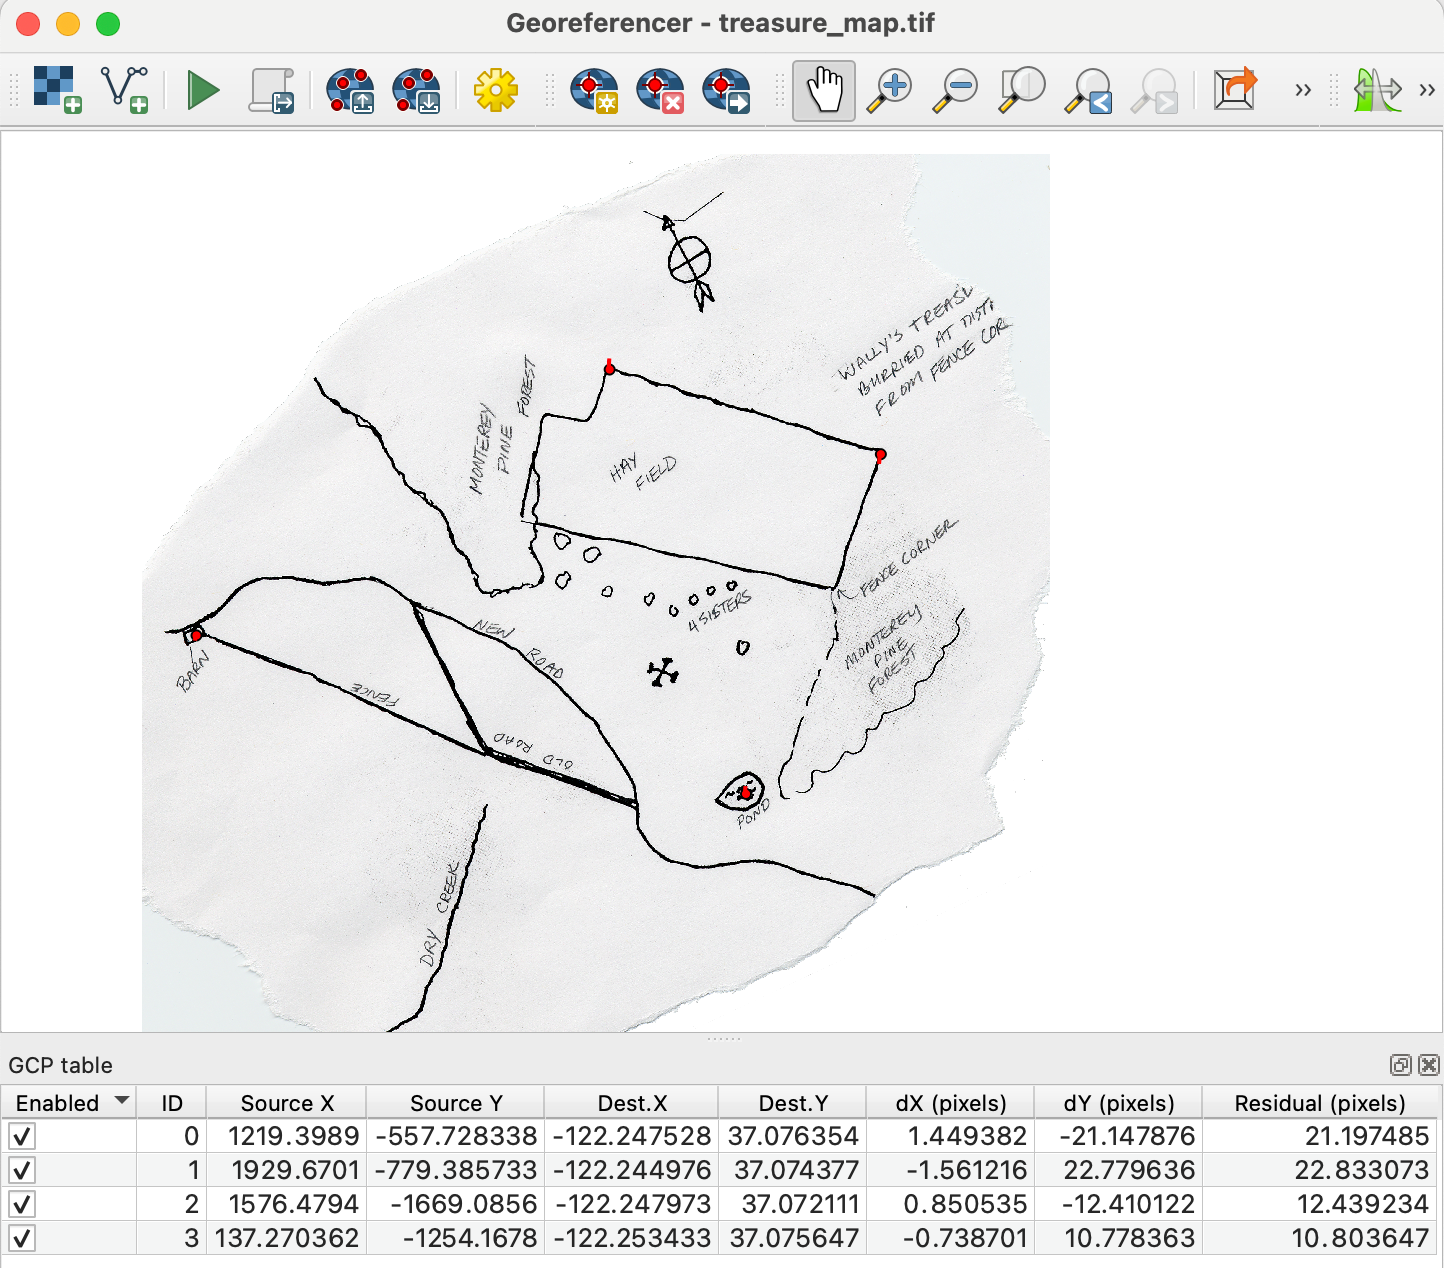Uncheck the enabled box for GCP 2
Viewport: 1444px width, 1268px height.
click(x=22, y=1205)
